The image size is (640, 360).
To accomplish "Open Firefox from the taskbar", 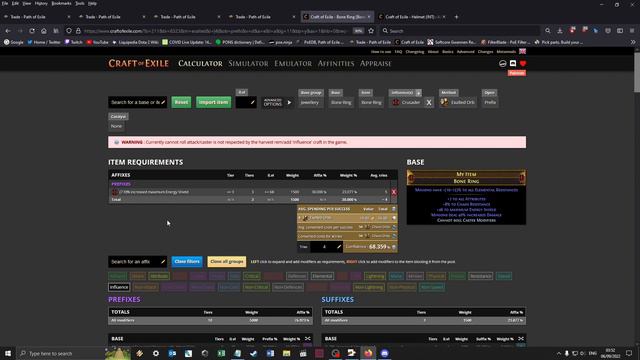I will [368, 353].
